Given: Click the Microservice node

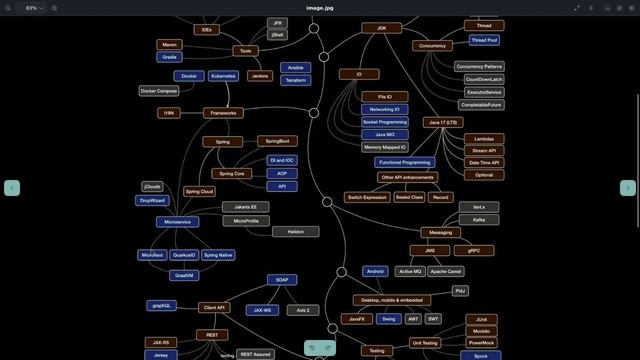Looking at the screenshot, I should [178, 222].
